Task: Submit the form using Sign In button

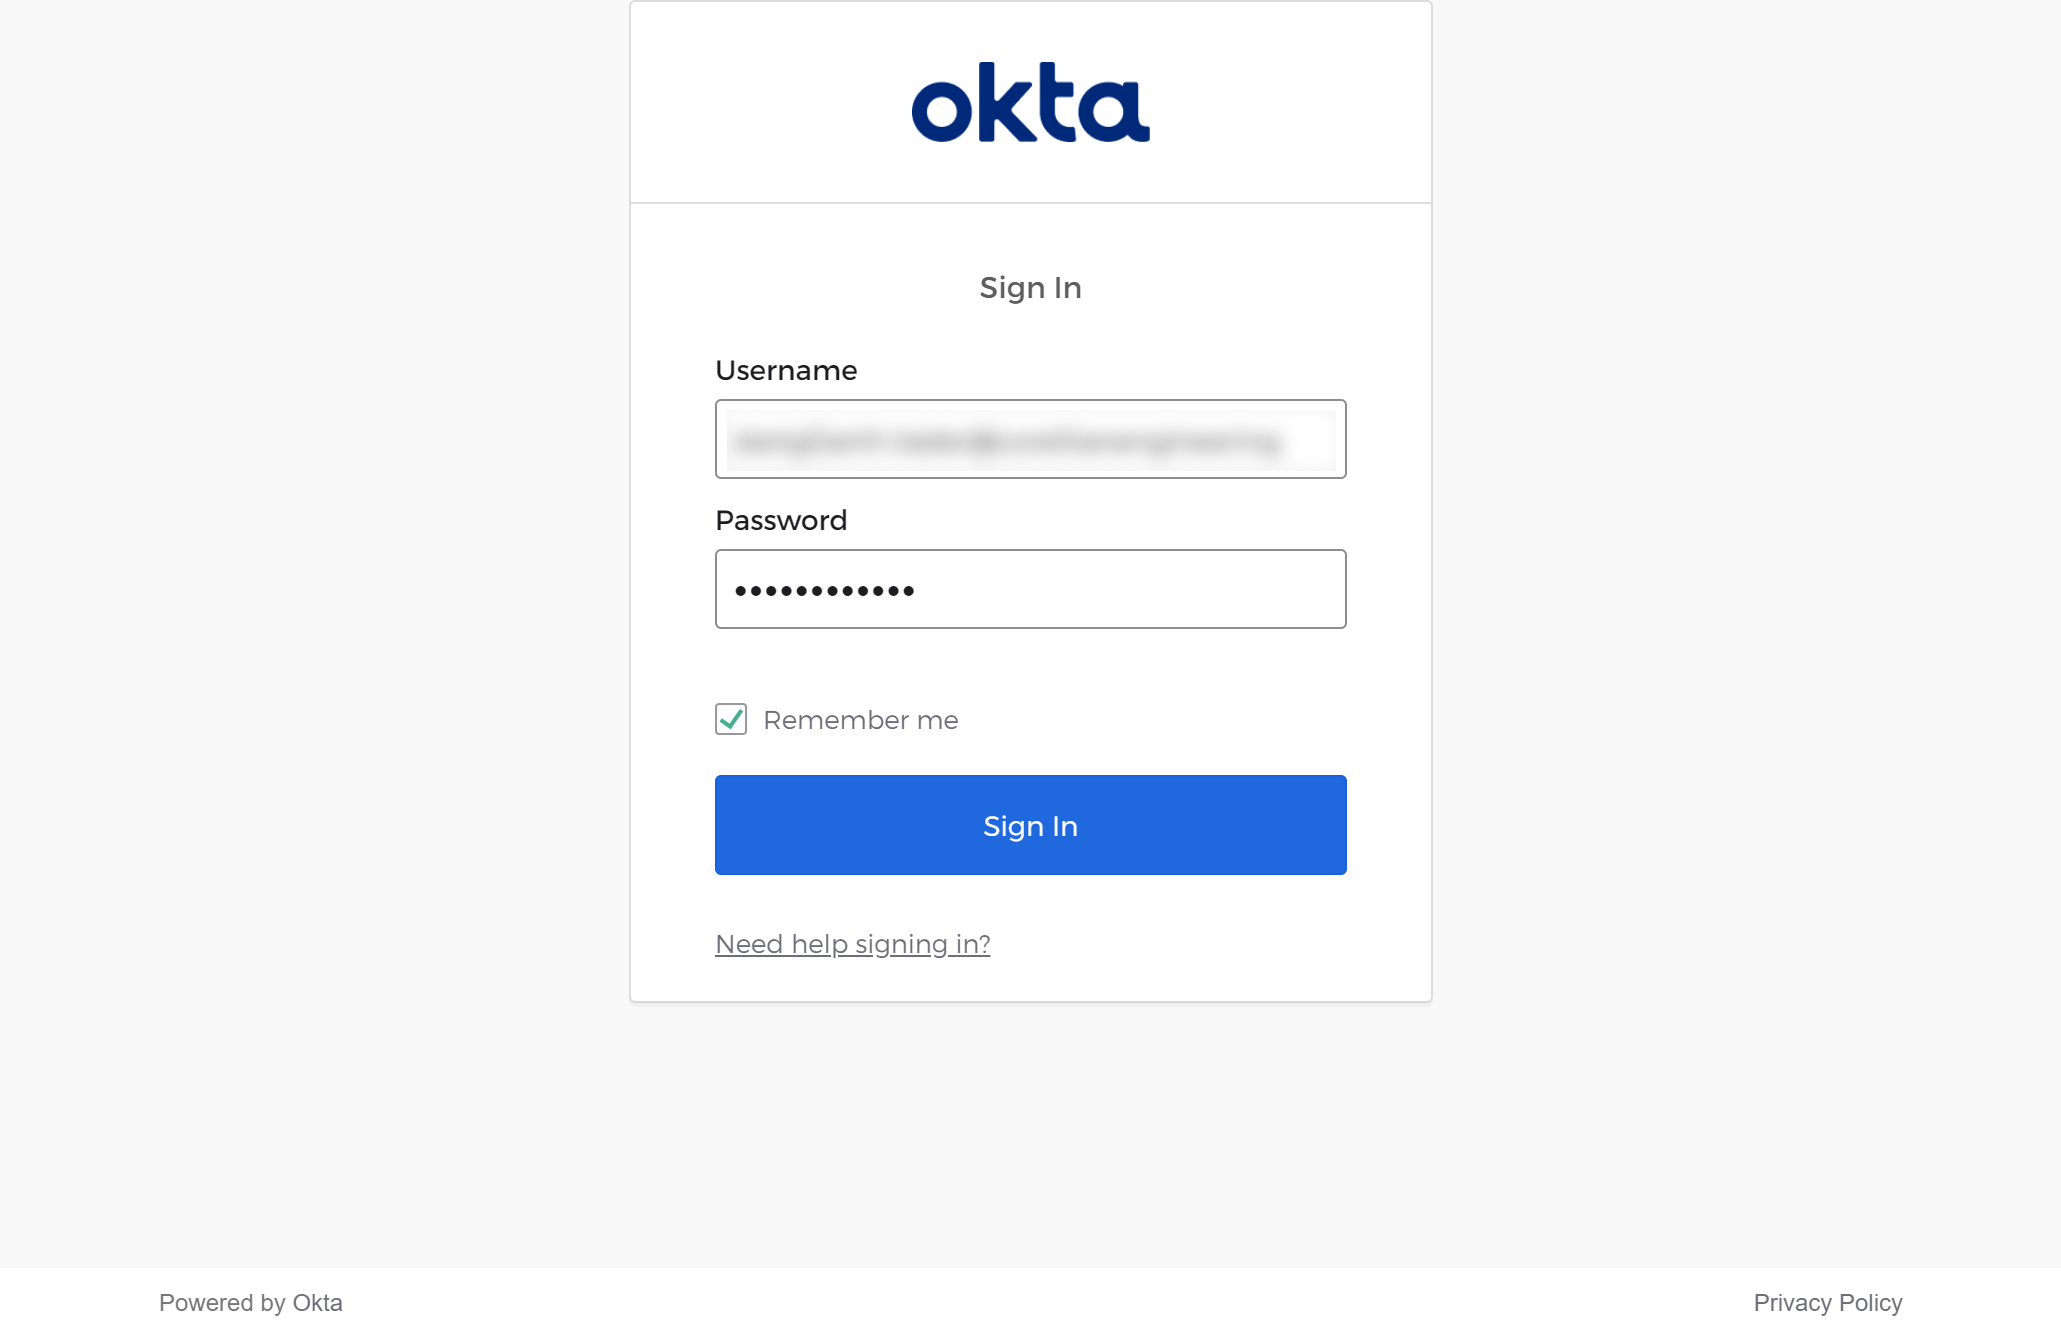Action: 1030,825
